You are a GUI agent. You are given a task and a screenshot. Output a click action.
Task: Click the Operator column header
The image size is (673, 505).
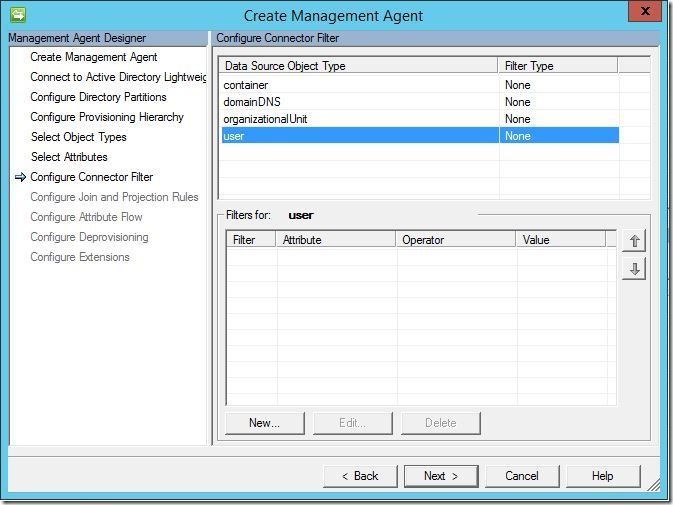tap(455, 239)
